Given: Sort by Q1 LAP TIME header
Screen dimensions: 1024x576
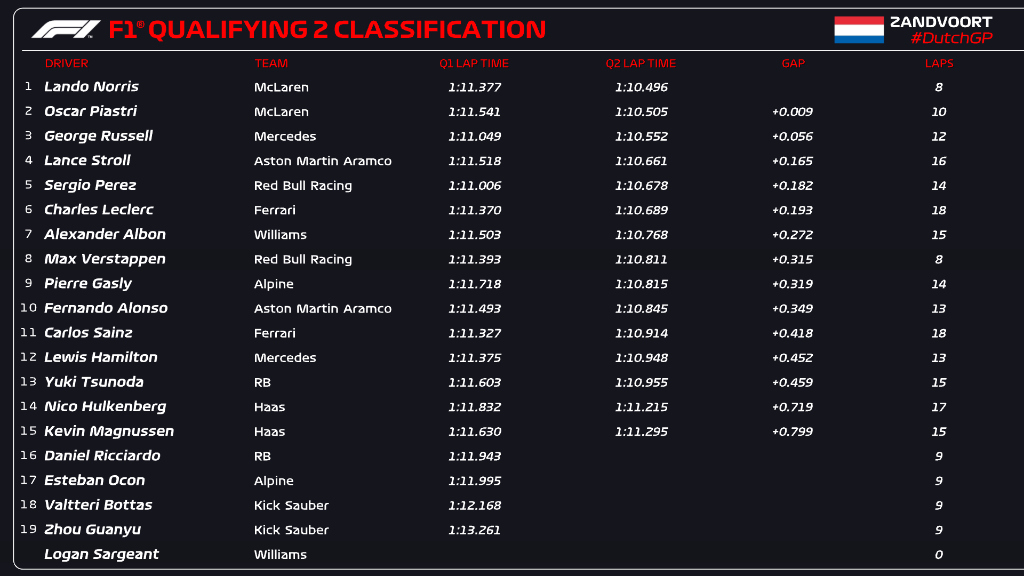Looking at the screenshot, I should pyautogui.click(x=474, y=63).
